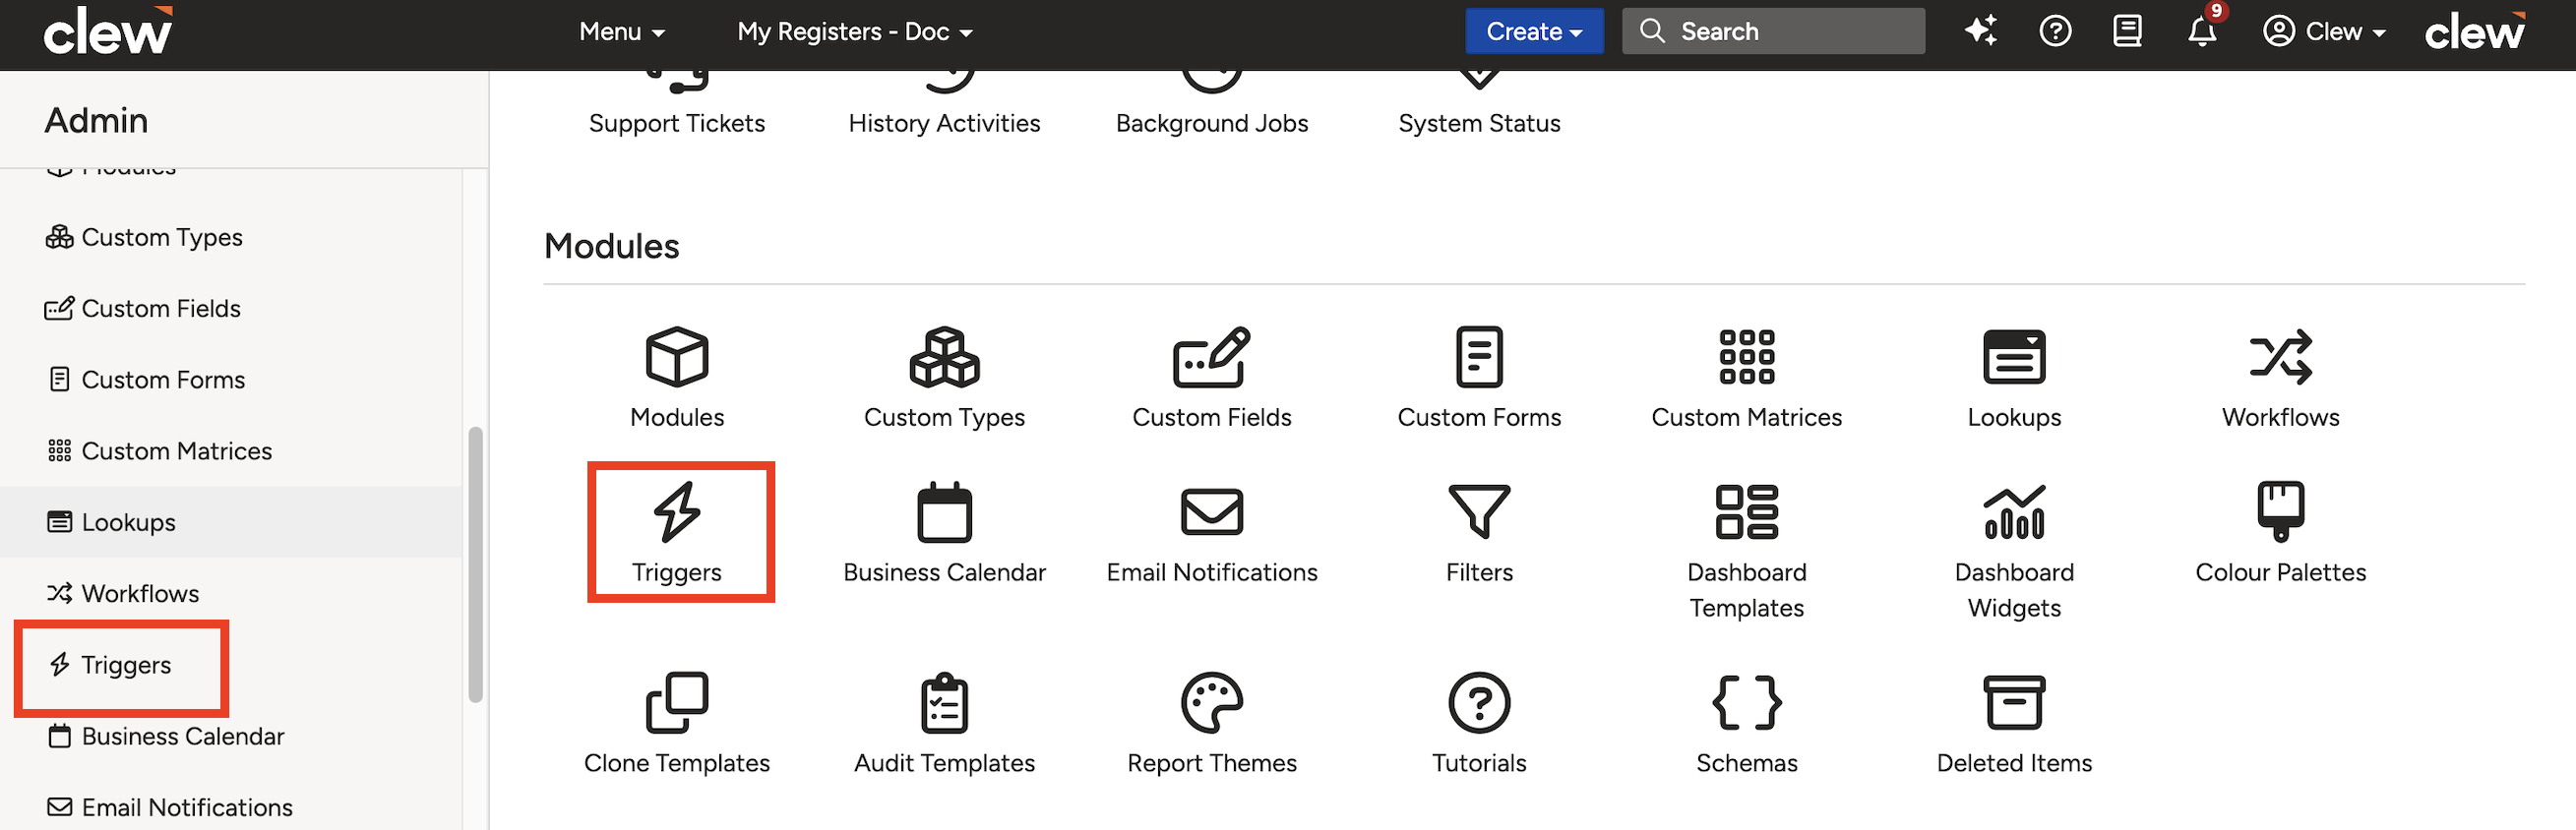Image resolution: width=2576 pixels, height=830 pixels.
Task: Open the Tutorials question mark tile
Action: point(1479,703)
